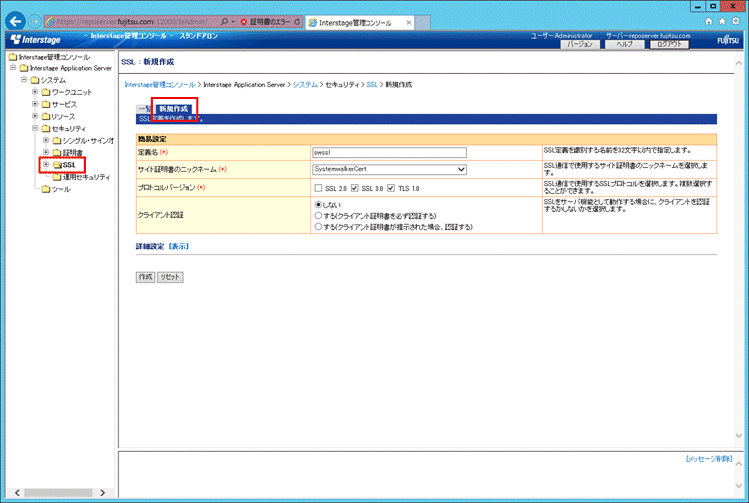Show detailed settings via [表示] link
Screen dimensions: 749x503
(x=179, y=246)
